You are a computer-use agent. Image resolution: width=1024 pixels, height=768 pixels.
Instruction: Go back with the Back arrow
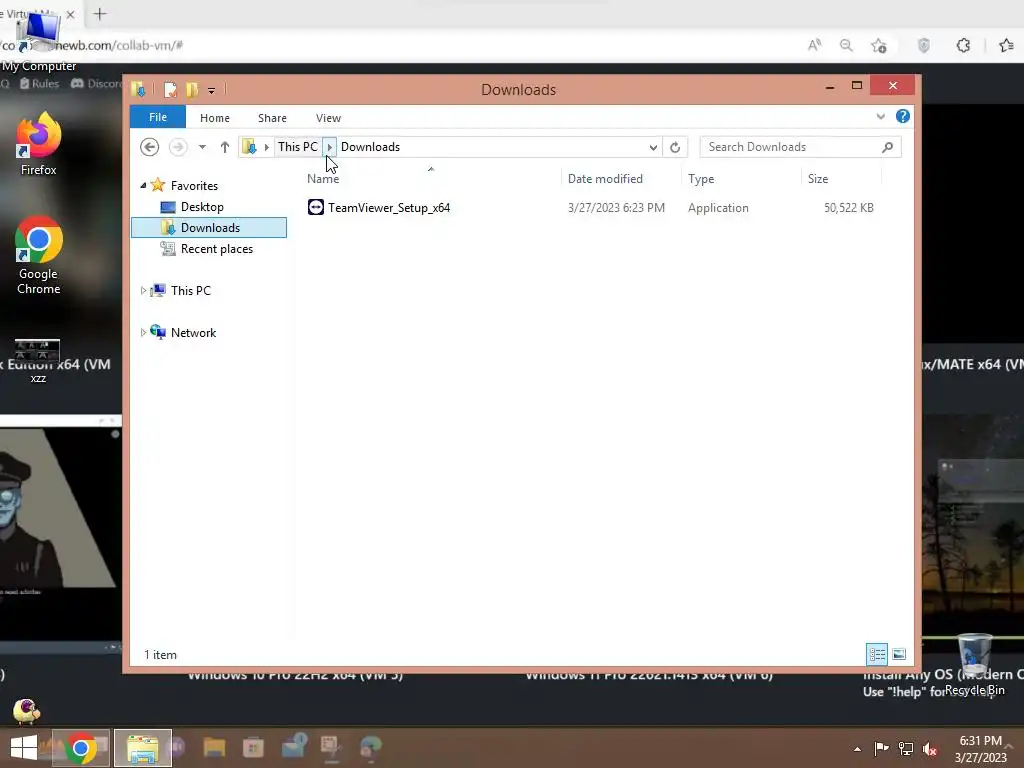tap(150, 147)
